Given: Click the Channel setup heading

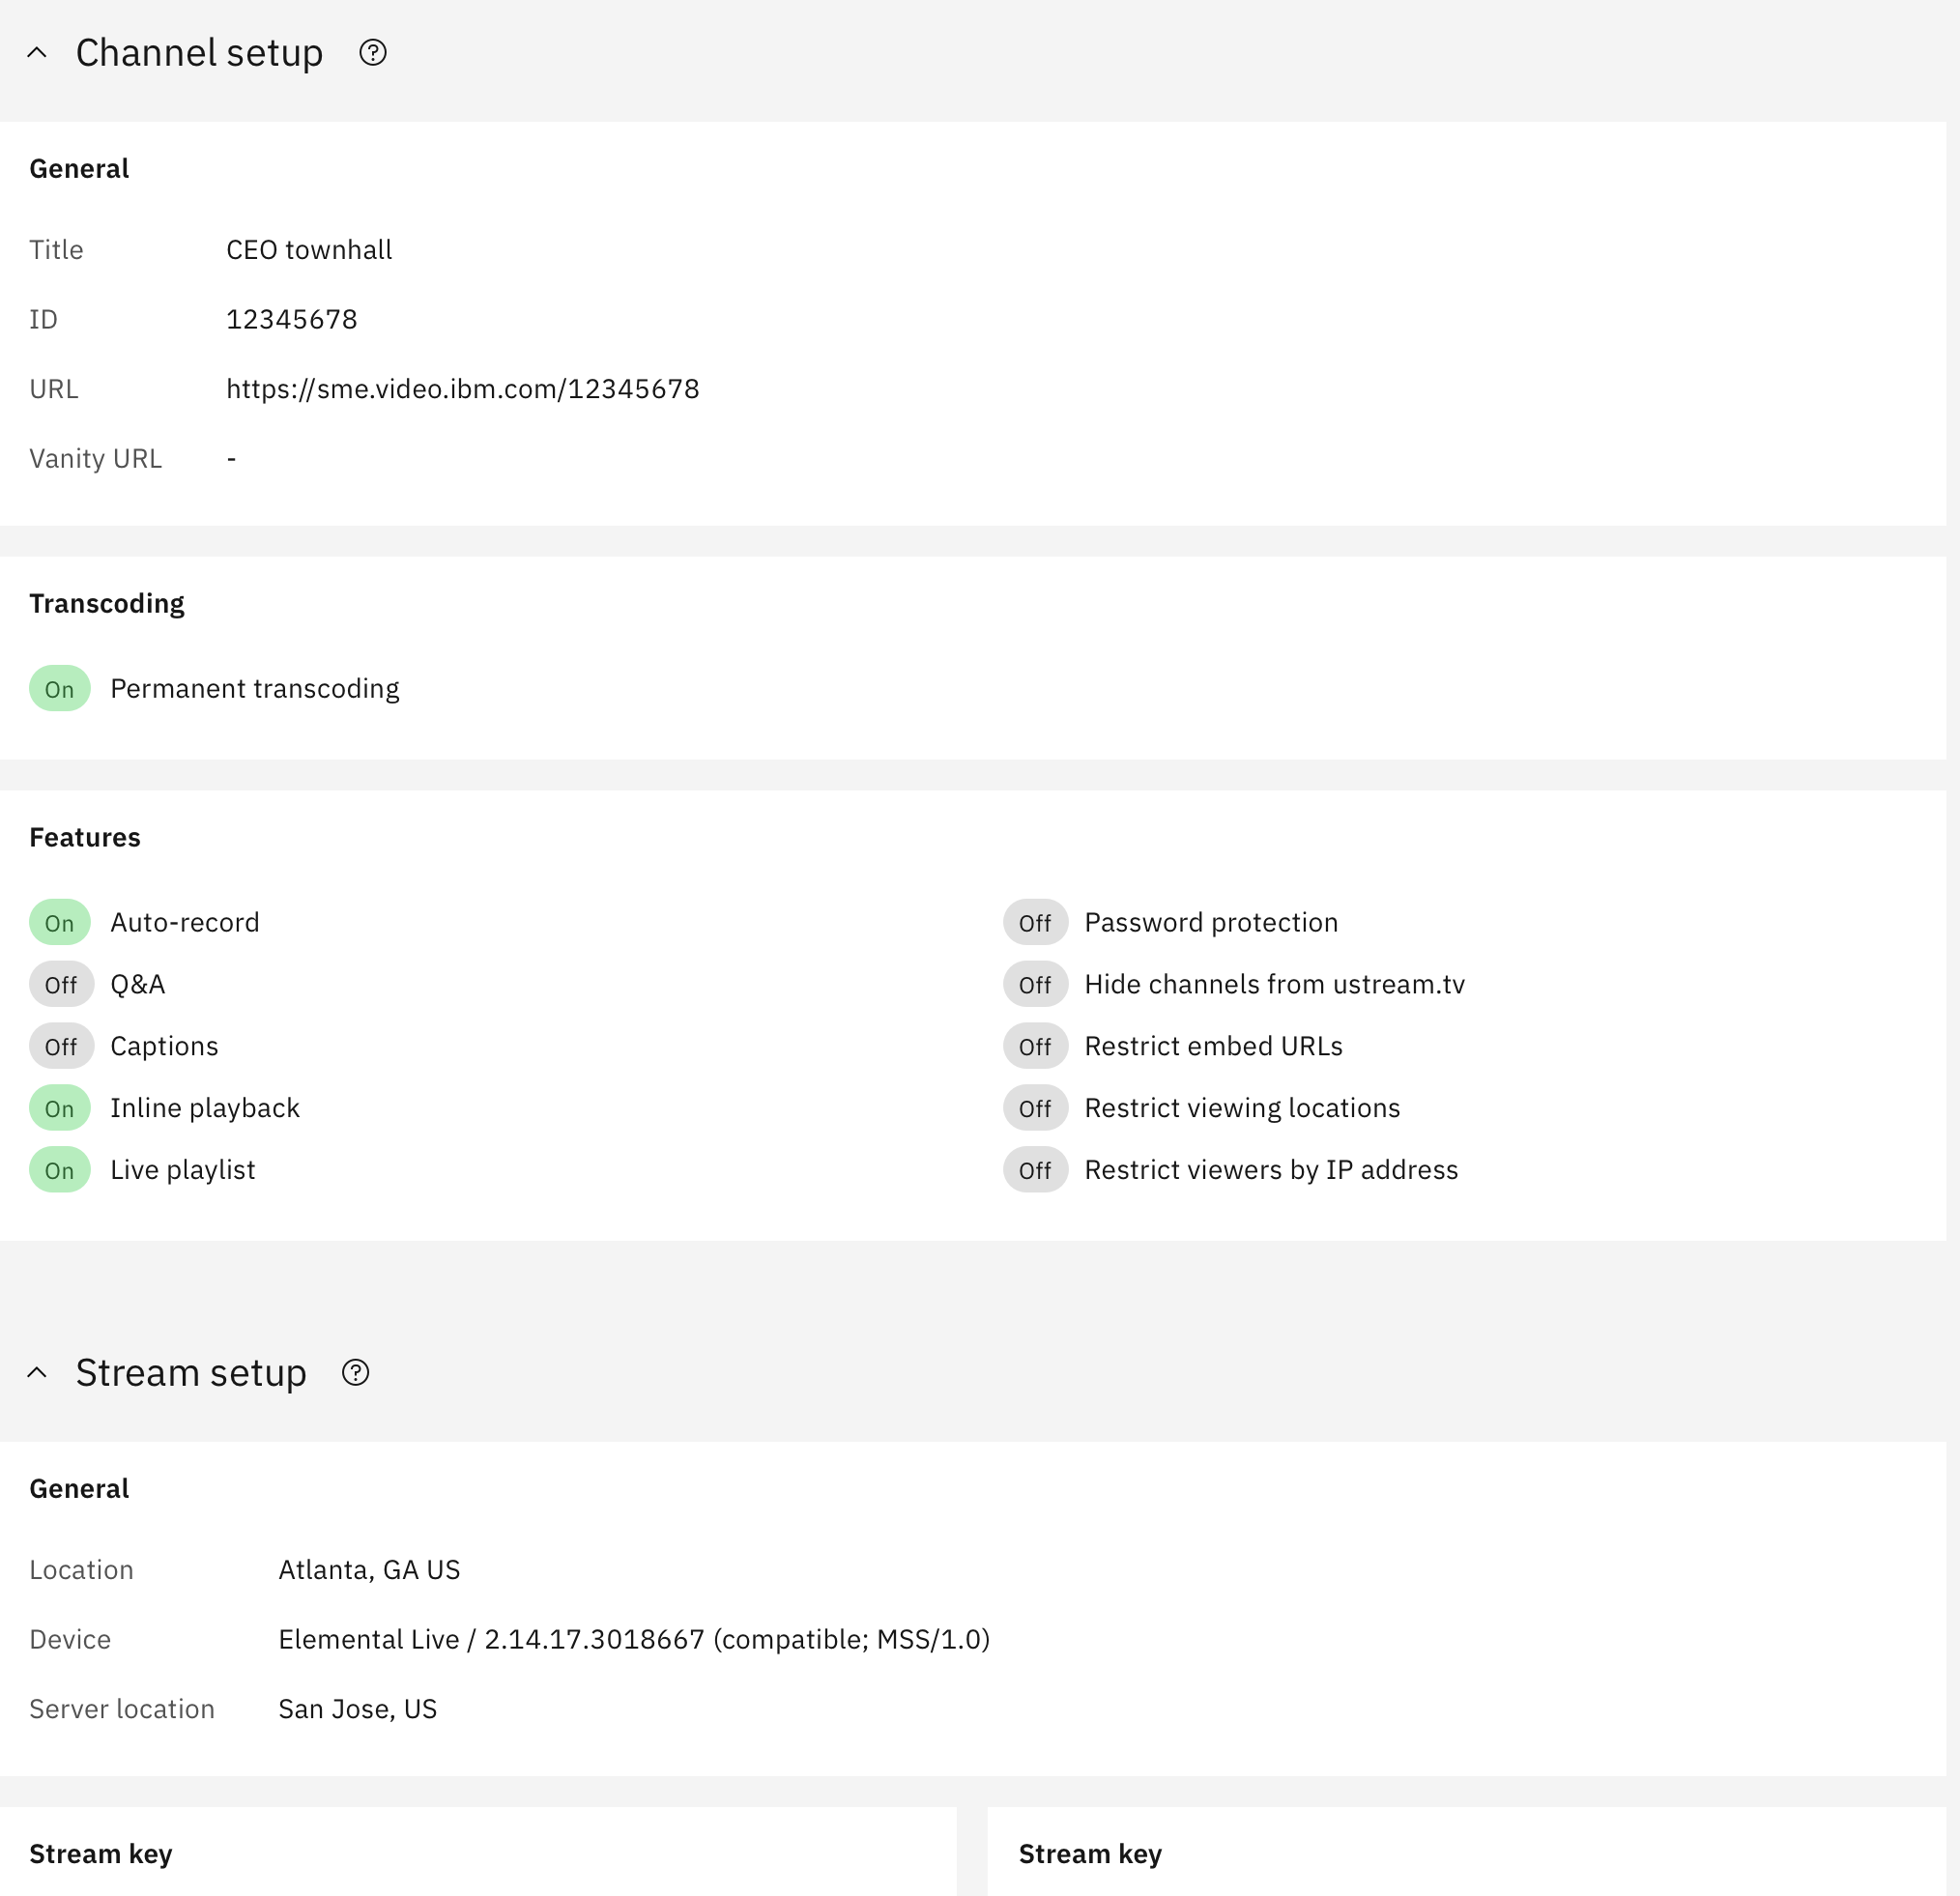Looking at the screenshot, I should [200, 53].
